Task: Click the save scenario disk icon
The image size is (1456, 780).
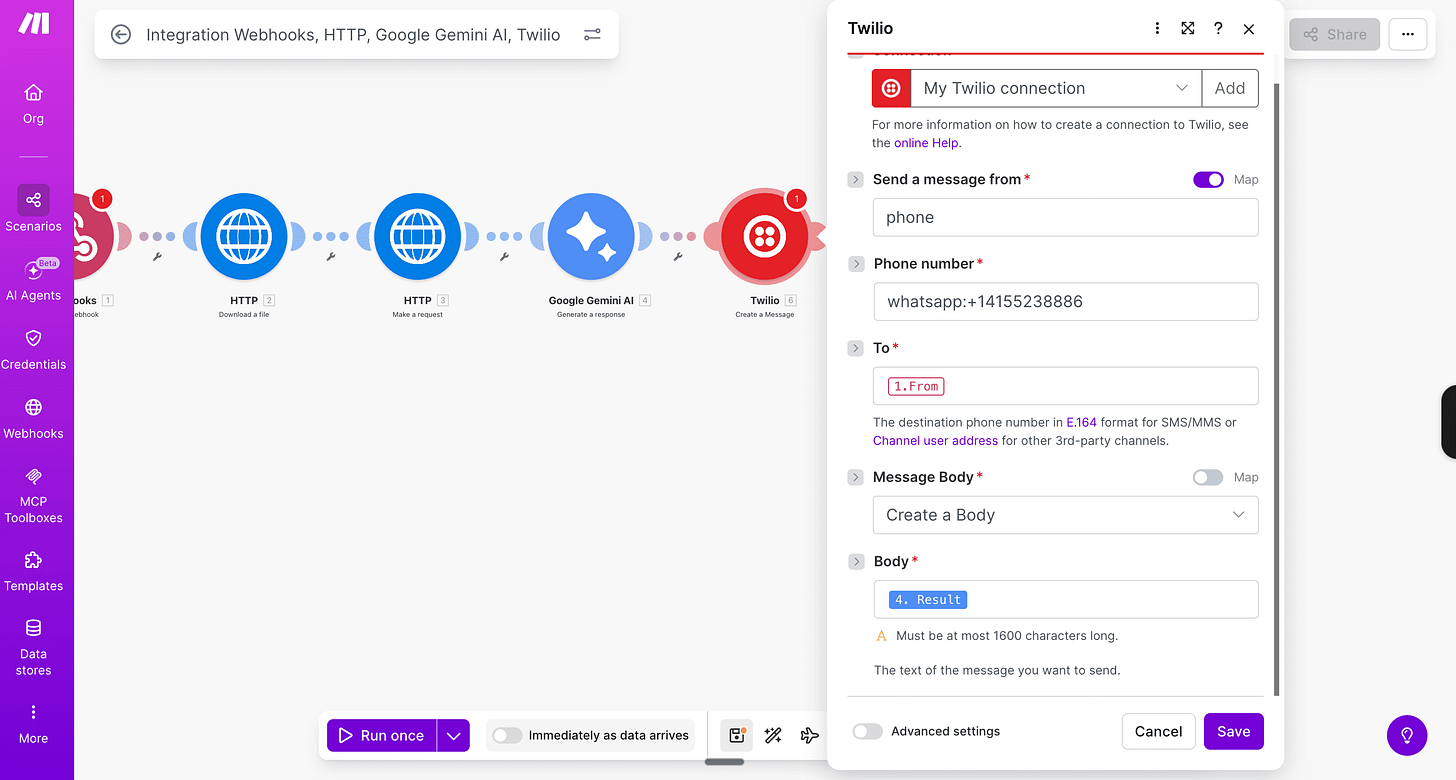Action: pos(737,736)
